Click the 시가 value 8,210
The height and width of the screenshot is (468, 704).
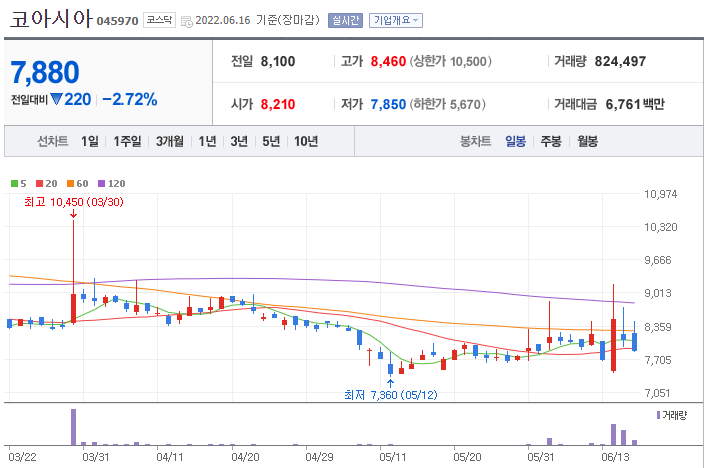click(278, 104)
